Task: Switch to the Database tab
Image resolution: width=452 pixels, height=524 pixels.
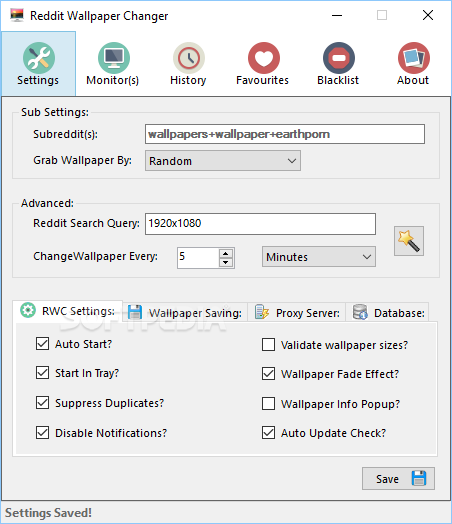Action: pos(388,312)
